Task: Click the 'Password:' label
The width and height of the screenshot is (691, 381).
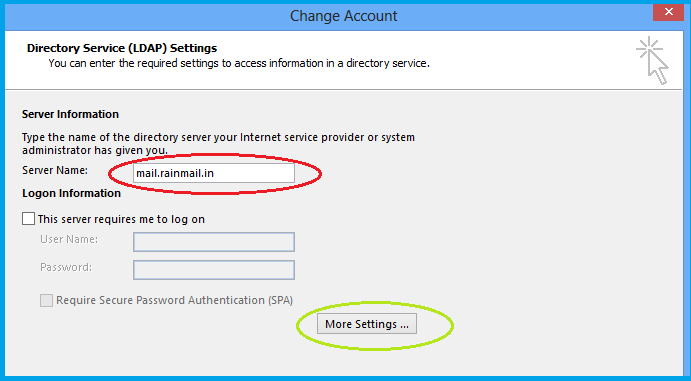Action: coord(66,267)
